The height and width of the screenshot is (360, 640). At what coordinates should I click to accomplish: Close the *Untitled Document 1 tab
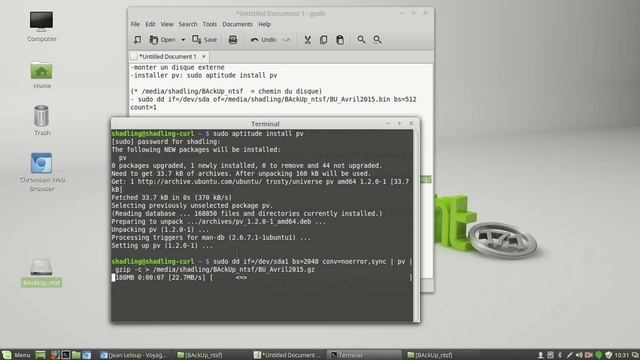pos(204,56)
